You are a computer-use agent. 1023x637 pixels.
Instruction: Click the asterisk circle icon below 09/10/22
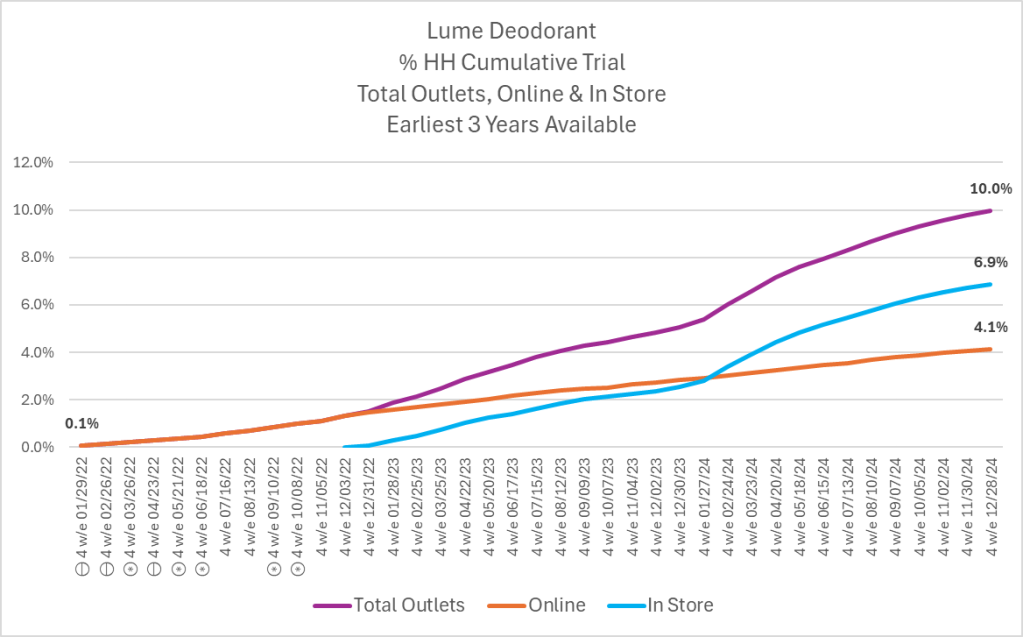pos(274,569)
